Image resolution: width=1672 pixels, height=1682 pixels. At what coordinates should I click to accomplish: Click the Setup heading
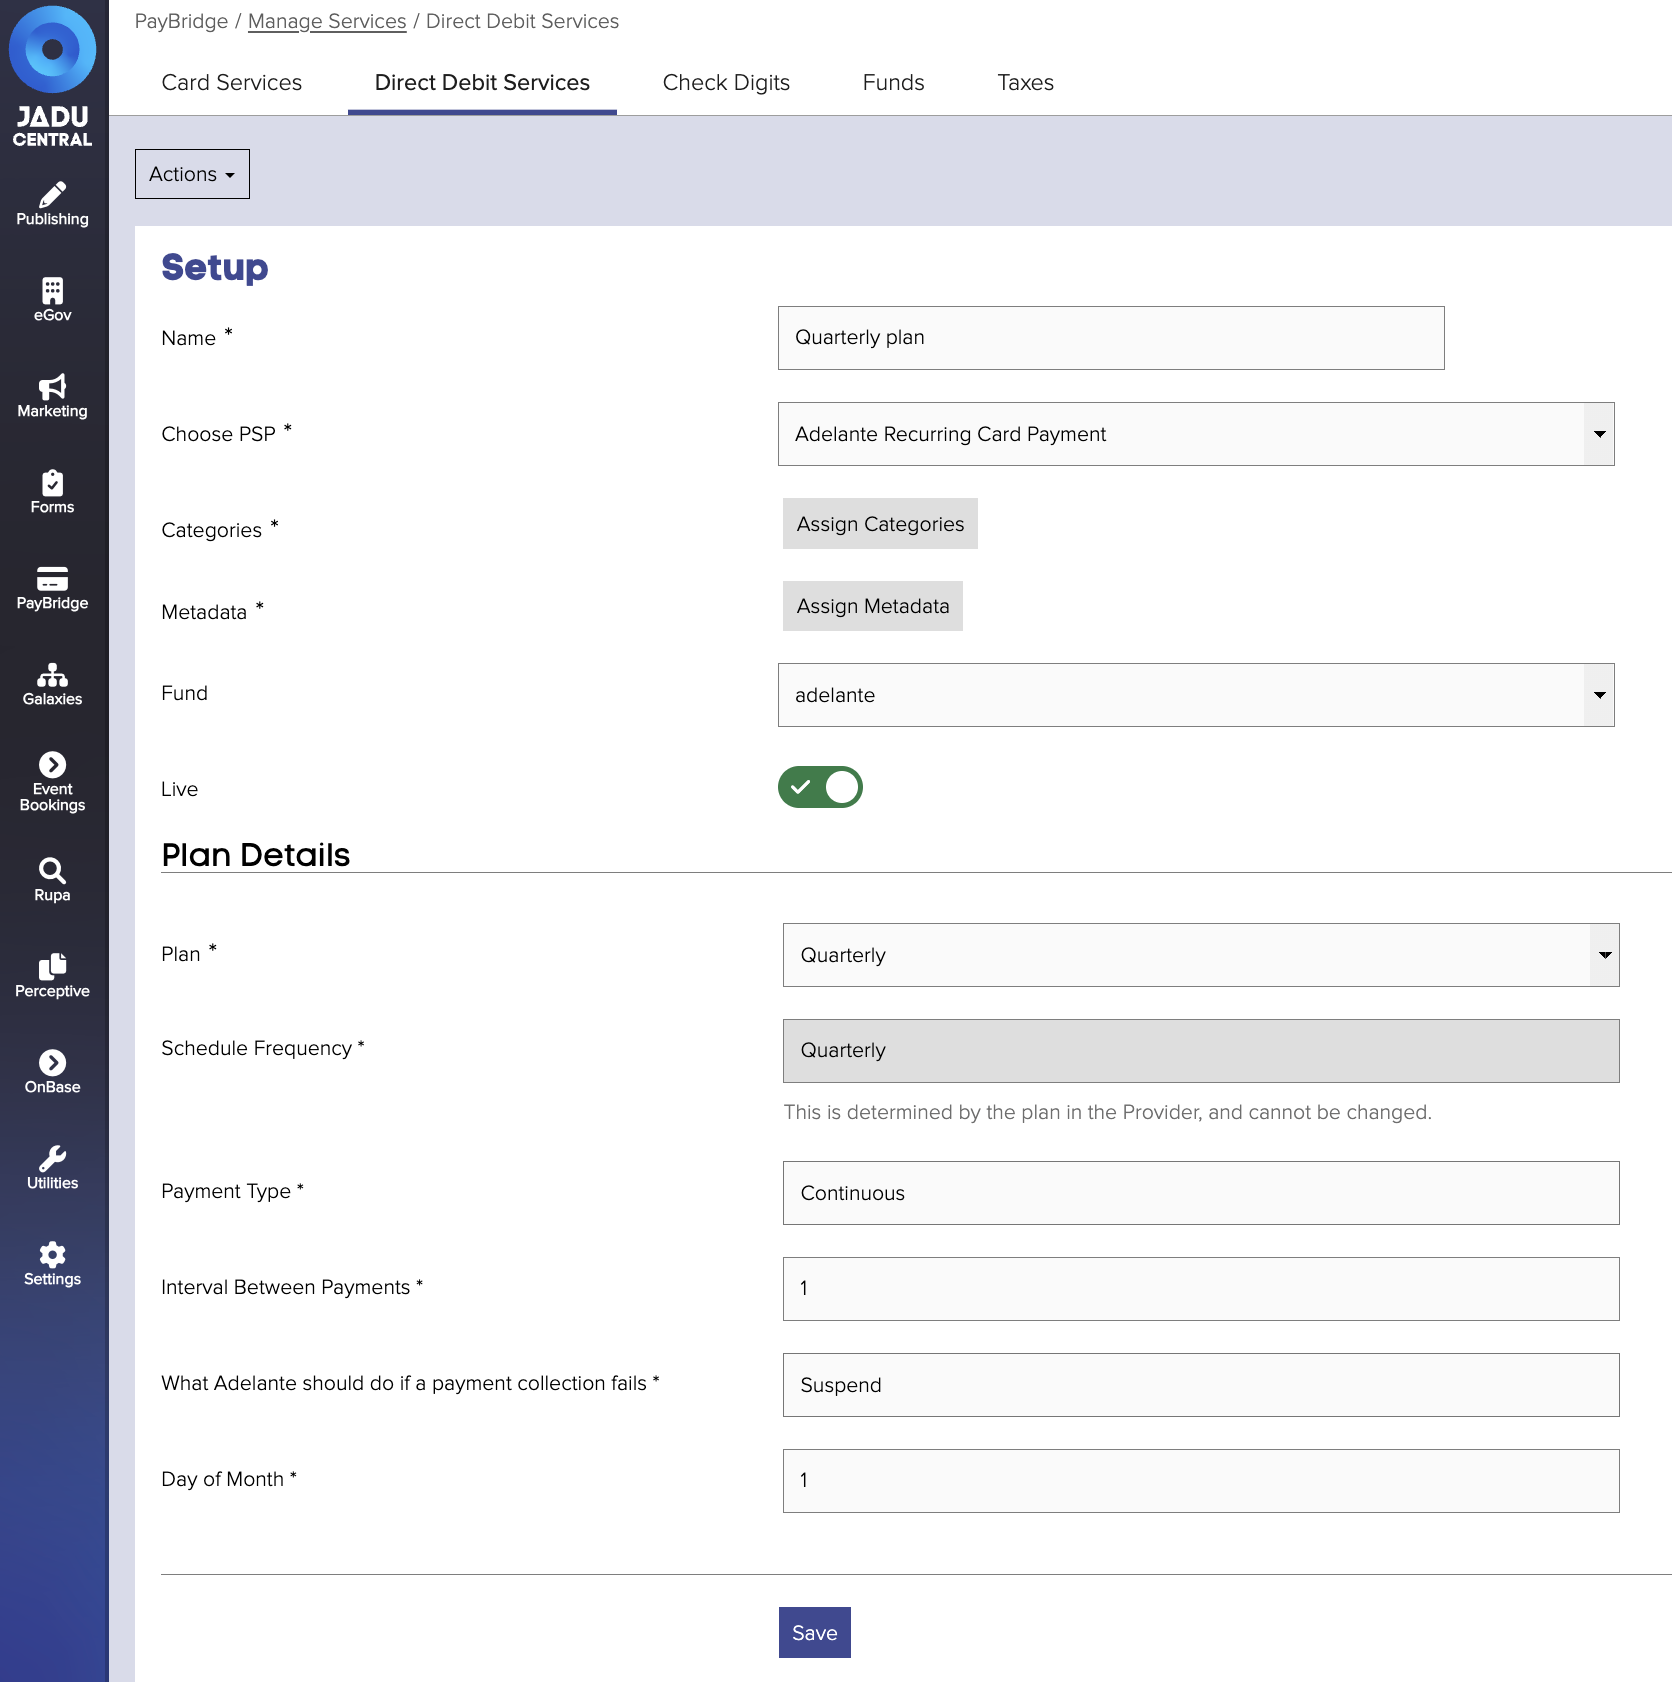click(215, 268)
